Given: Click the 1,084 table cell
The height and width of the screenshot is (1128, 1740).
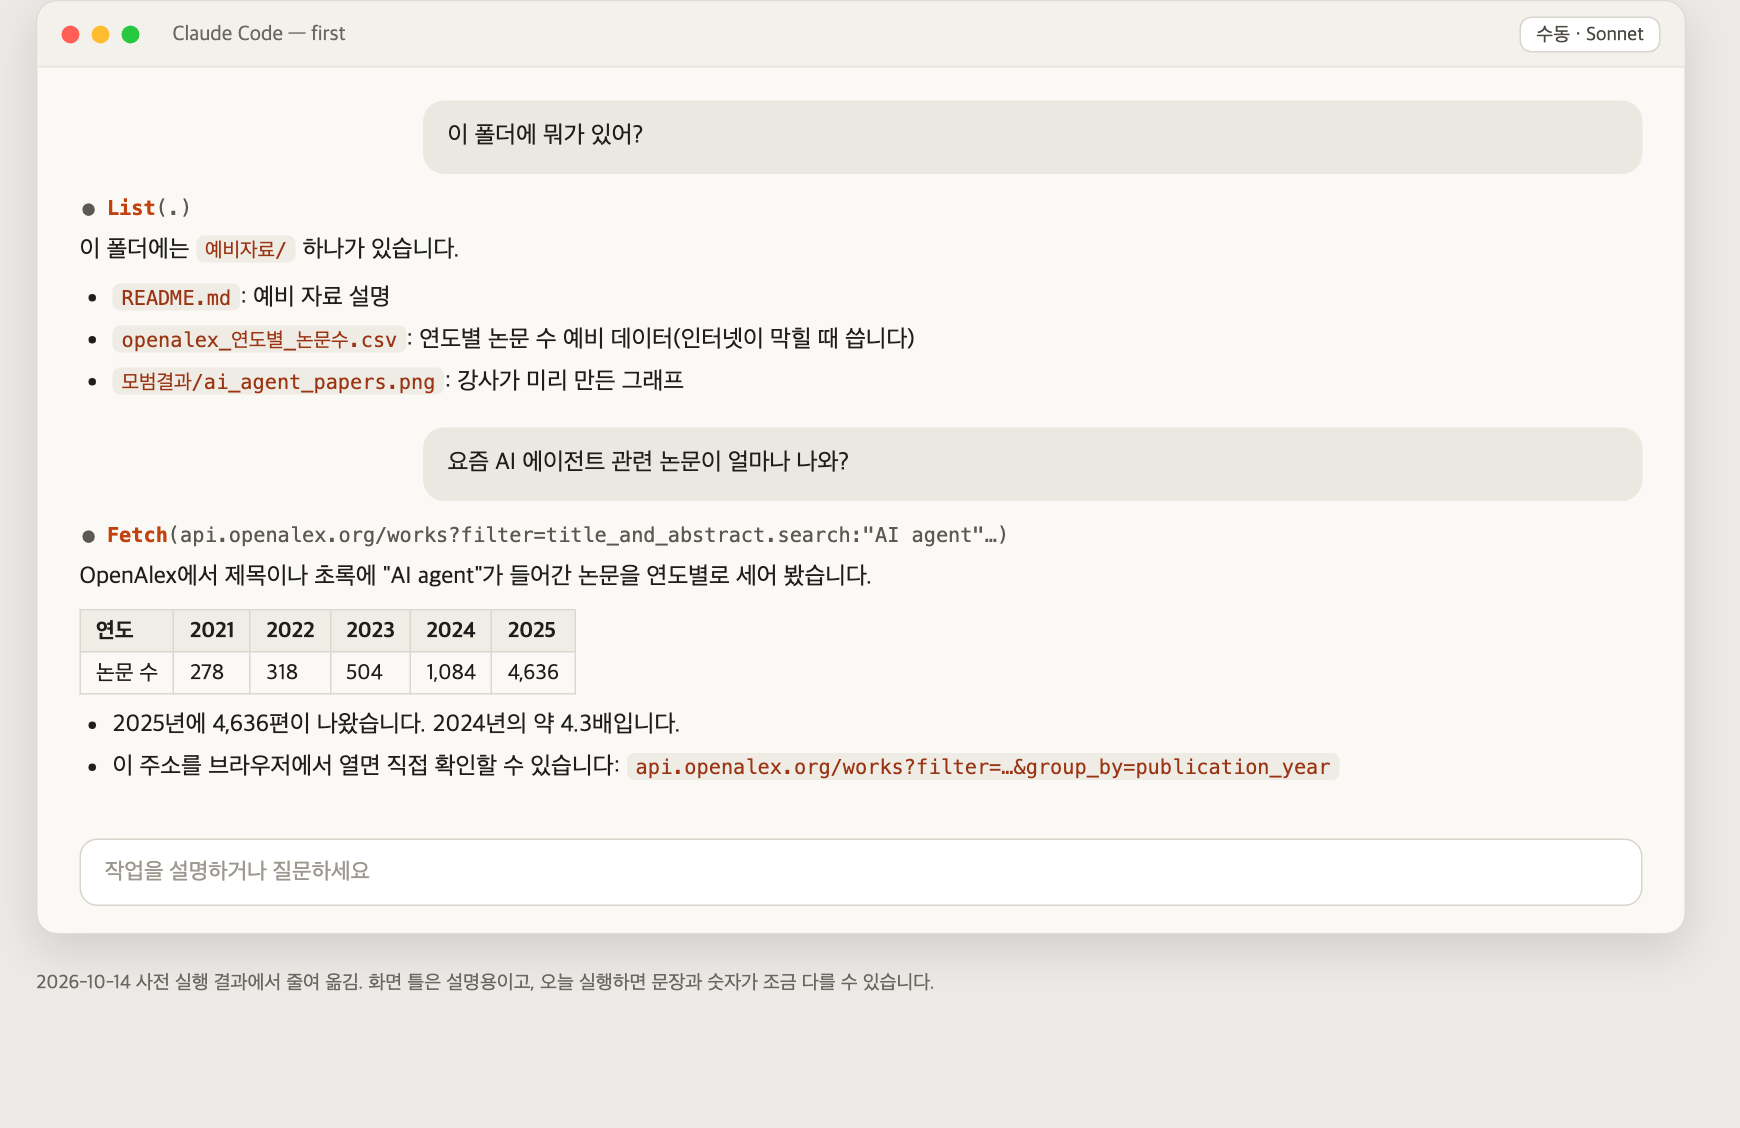Looking at the screenshot, I should 450,672.
